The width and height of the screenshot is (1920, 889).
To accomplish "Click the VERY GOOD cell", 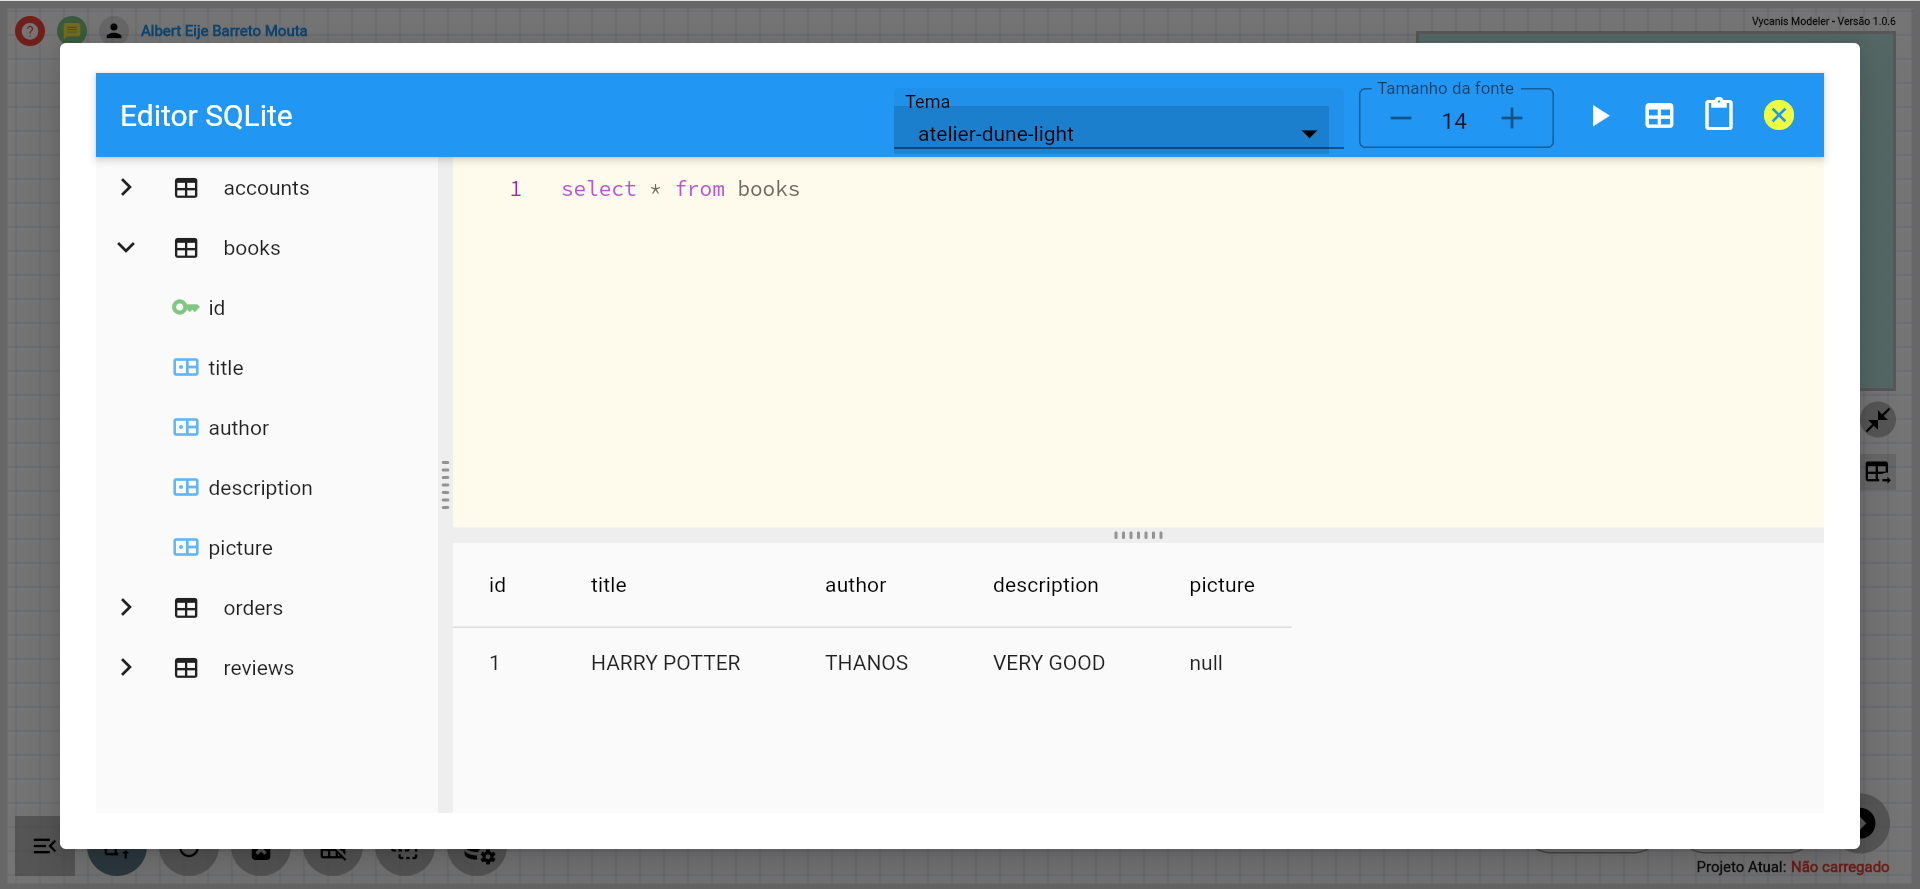I will pyautogui.click(x=1049, y=663).
